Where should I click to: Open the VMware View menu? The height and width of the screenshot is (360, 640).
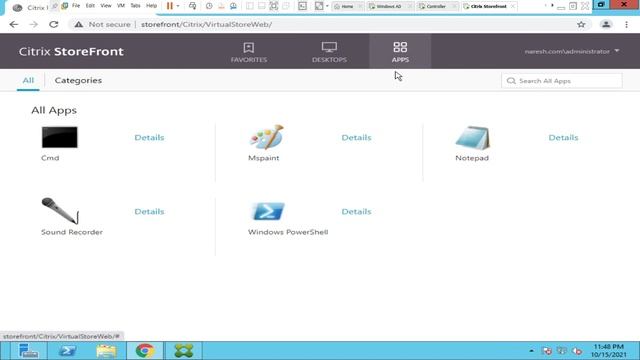point(106,6)
